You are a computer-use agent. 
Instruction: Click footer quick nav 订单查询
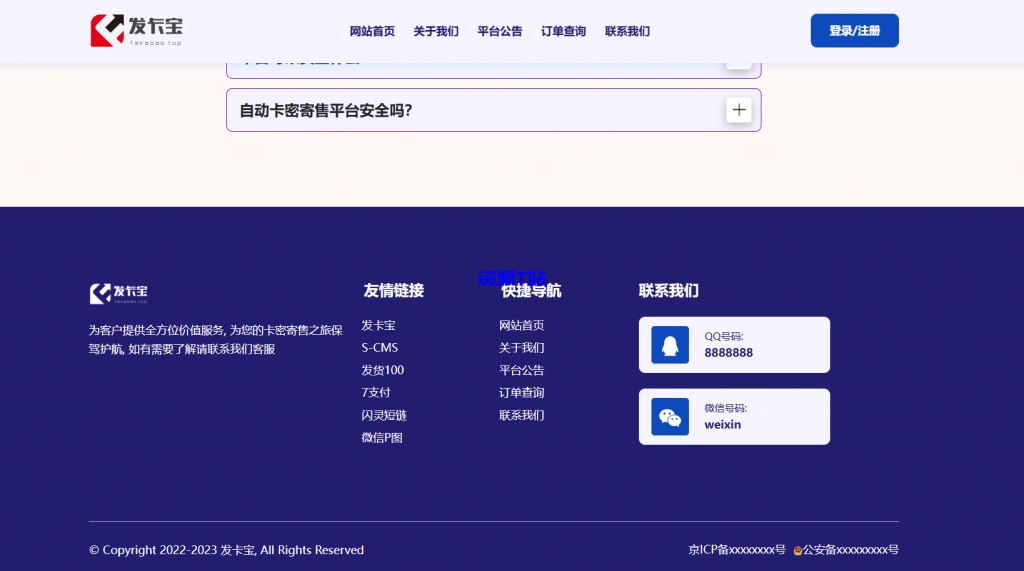tap(521, 393)
